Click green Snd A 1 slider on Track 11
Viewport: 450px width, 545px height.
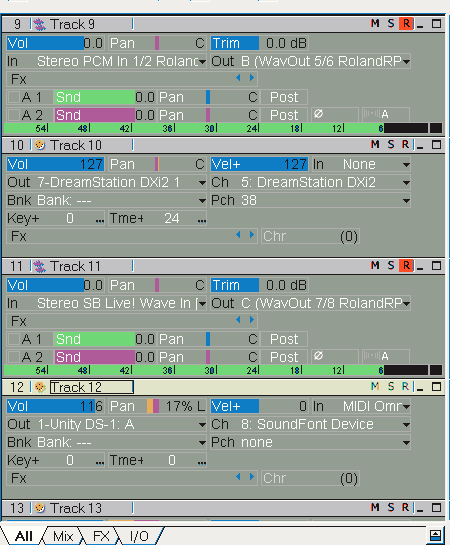pyautogui.click(x=105, y=339)
